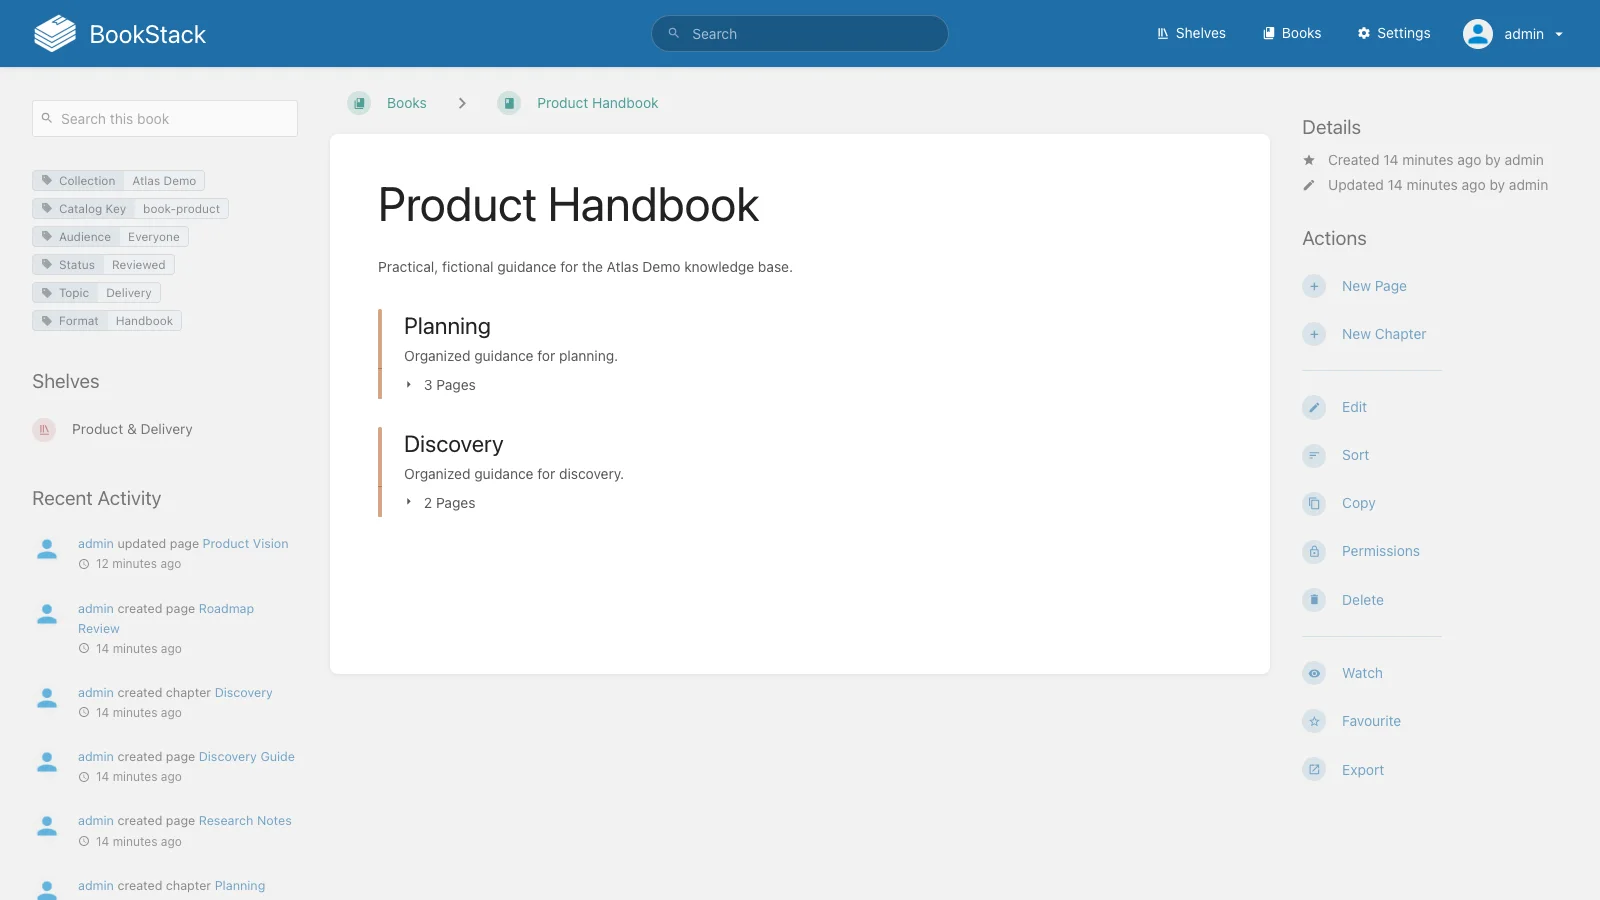Click the Catalog Key tag name
This screenshot has height=900, width=1600.
(x=92, y=209)
